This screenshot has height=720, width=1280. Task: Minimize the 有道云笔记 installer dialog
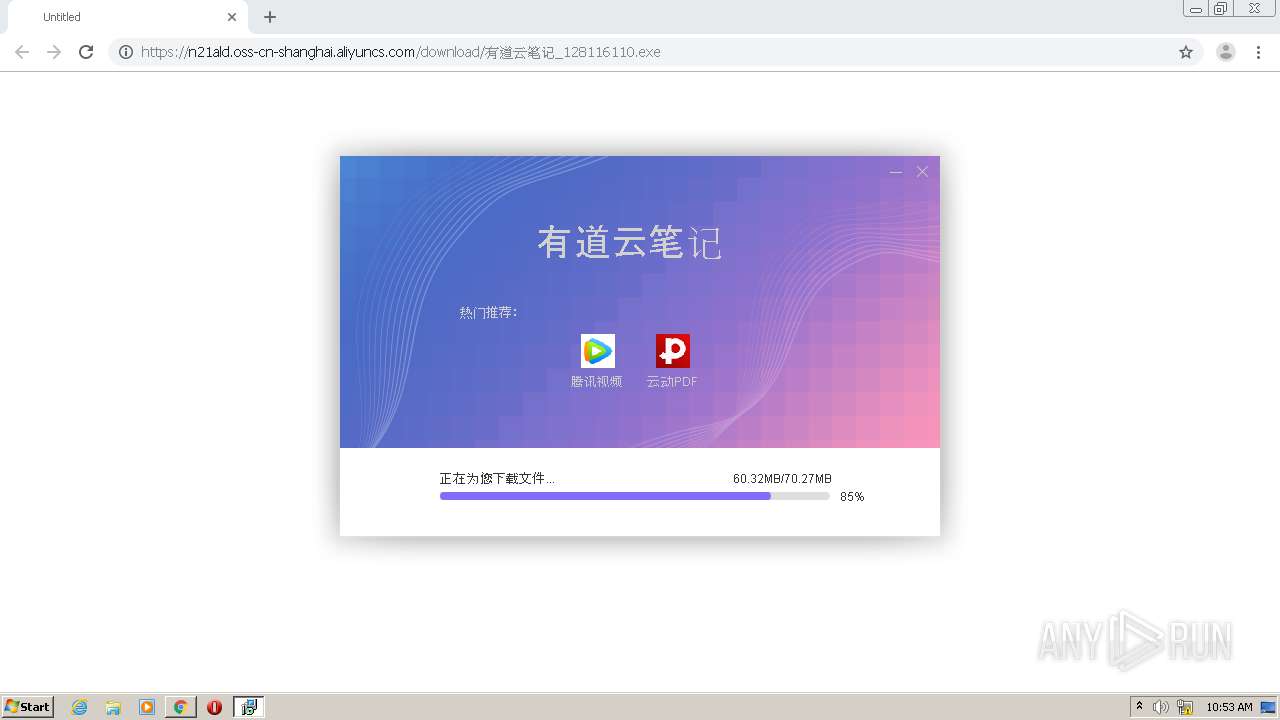coord(896,172)
